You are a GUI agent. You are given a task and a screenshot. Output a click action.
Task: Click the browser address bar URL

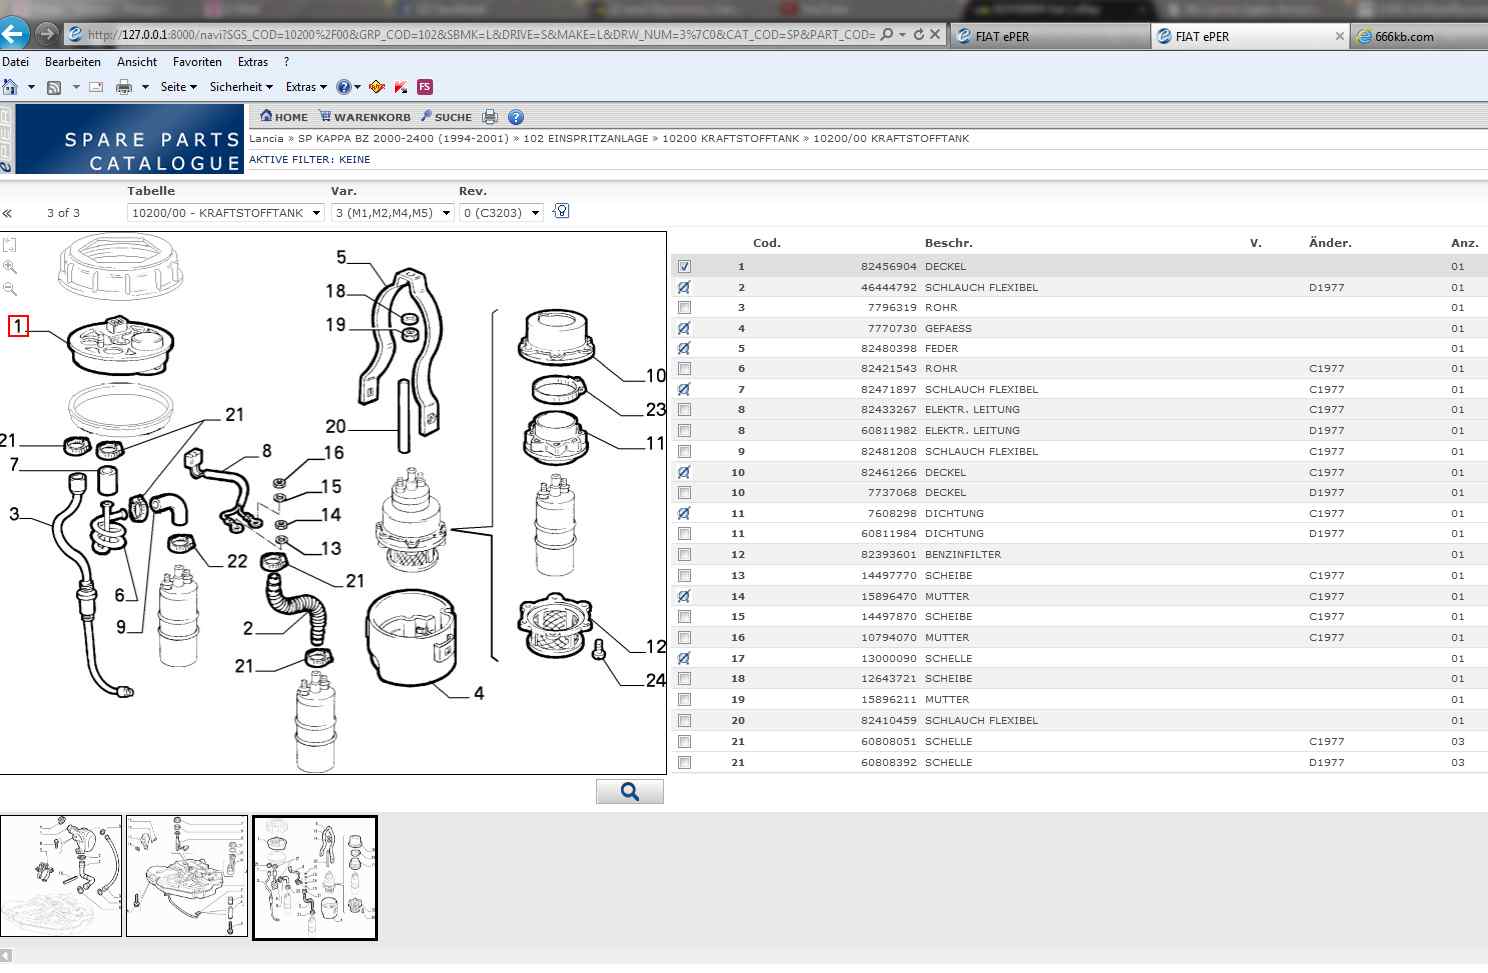coord(481,34)
